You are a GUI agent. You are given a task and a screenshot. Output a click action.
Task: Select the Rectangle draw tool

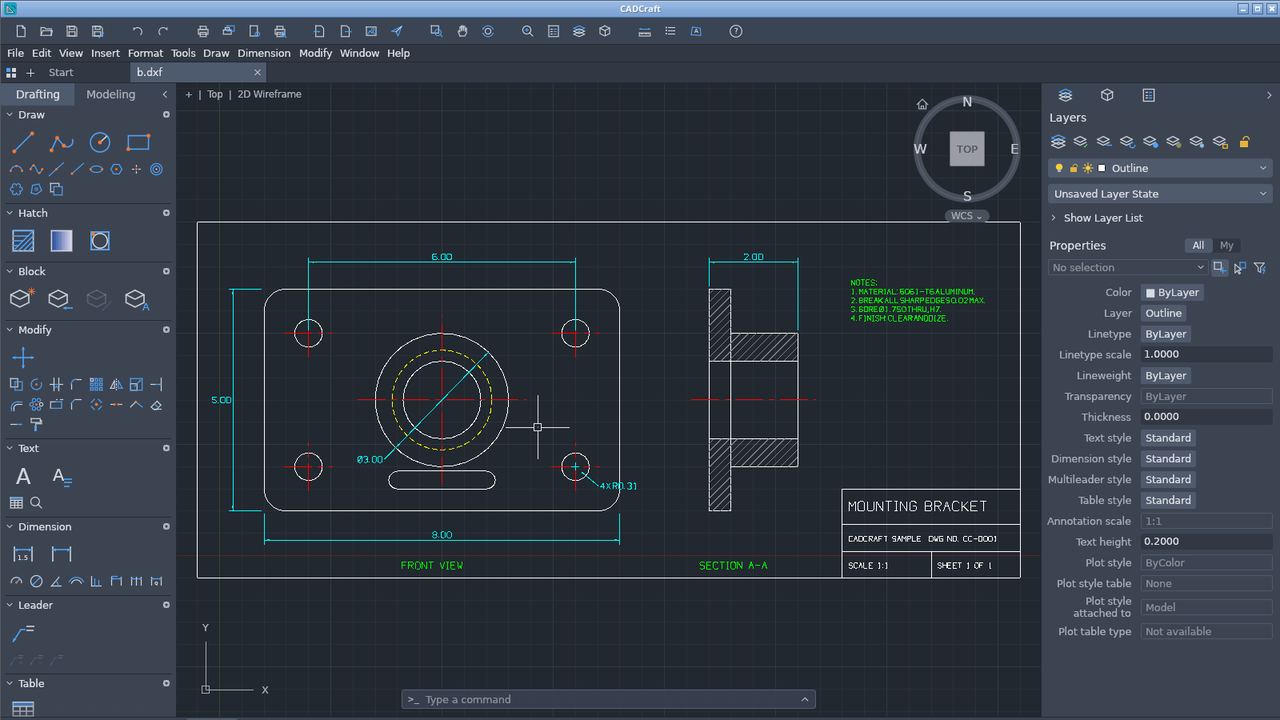(138, 143)
